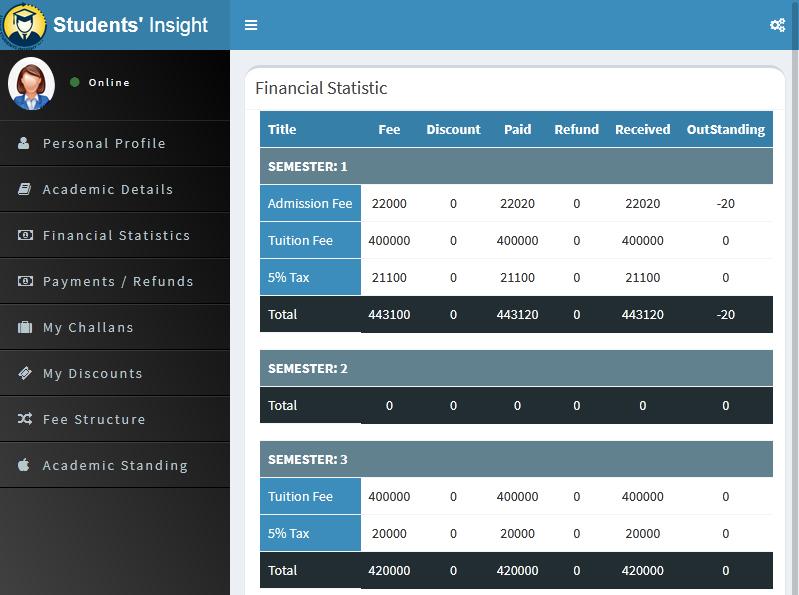
Task: Click the My Discounts ticket icon
Action: (25, 373)
